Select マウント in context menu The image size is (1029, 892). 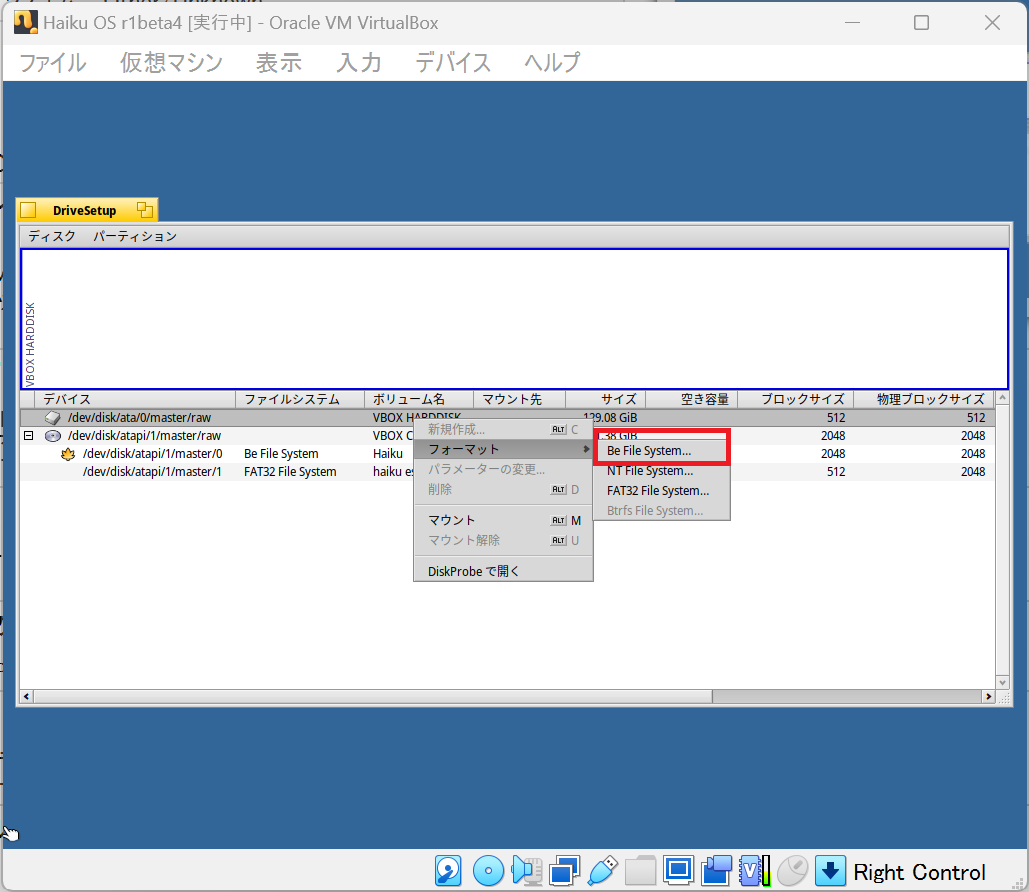click(503, 520)
